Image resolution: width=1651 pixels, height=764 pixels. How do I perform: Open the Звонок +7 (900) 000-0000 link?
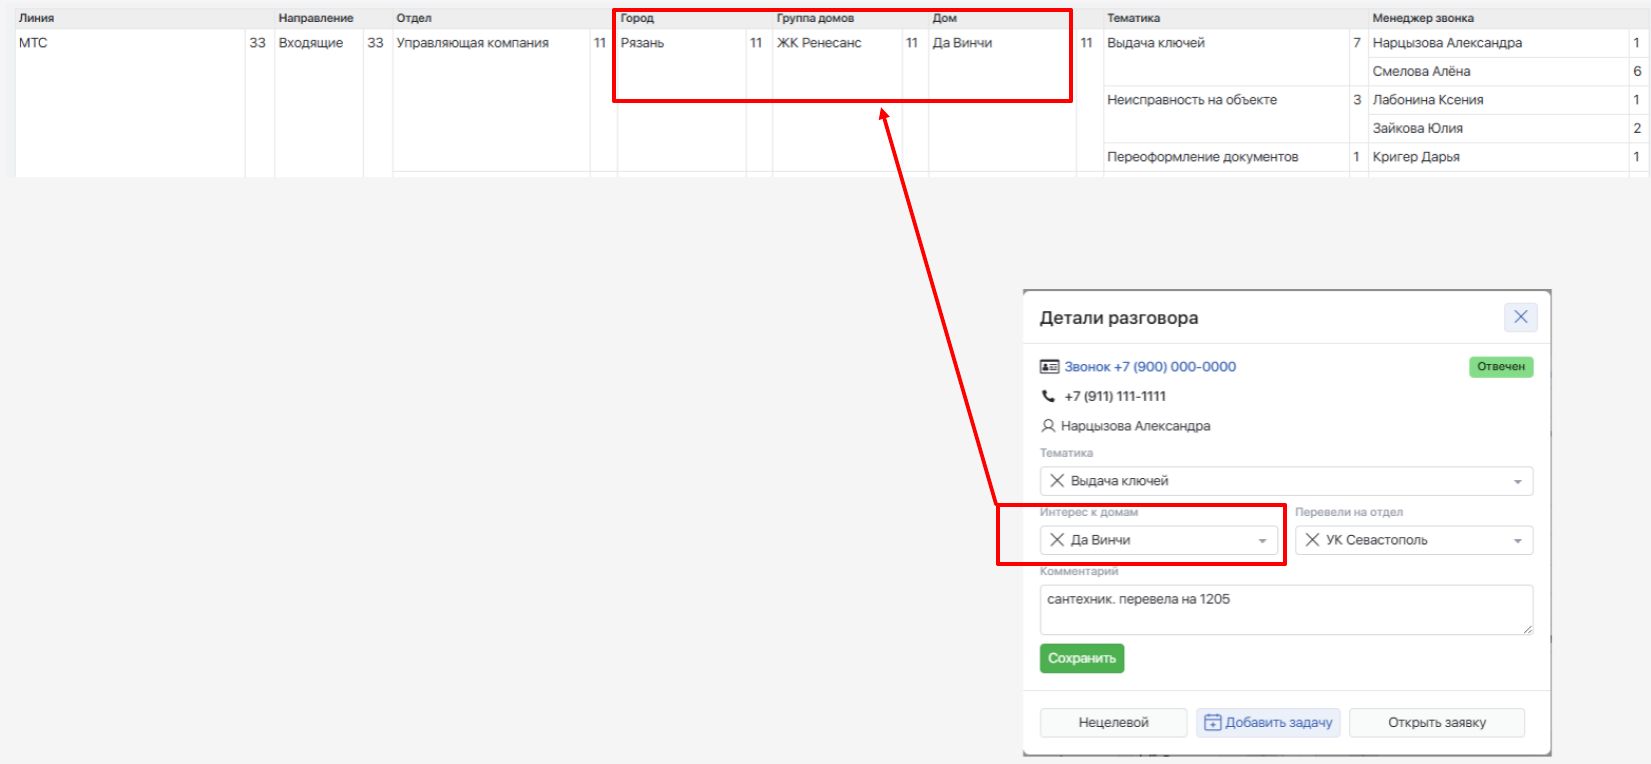coord(1150,367)
